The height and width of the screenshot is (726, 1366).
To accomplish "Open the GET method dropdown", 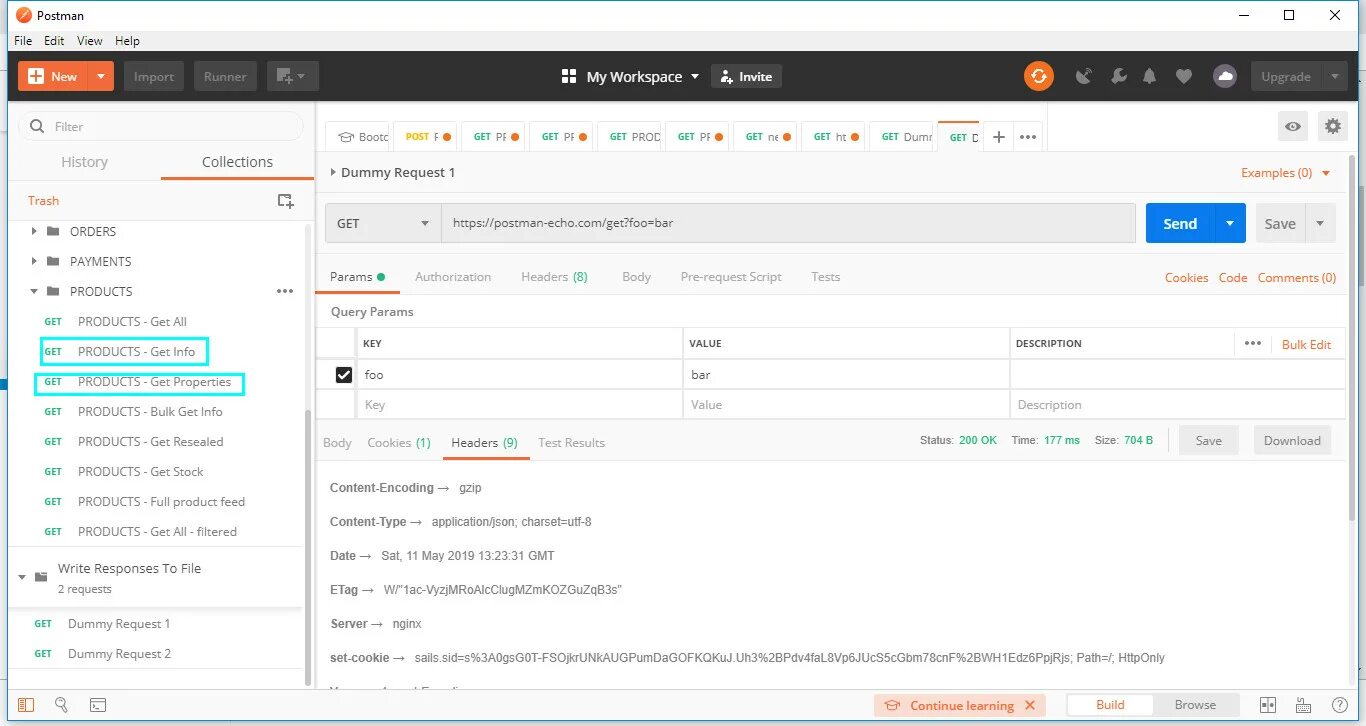I will point(383,223).
